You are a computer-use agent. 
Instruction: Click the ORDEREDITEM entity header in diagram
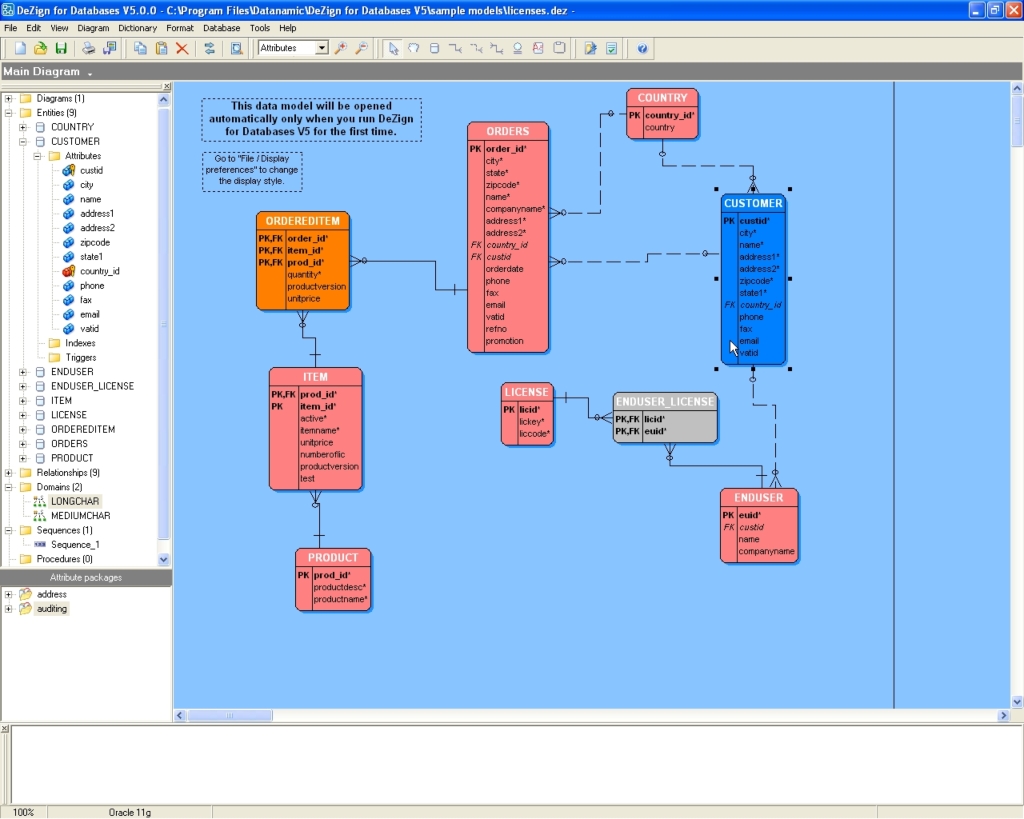point(302,221)
